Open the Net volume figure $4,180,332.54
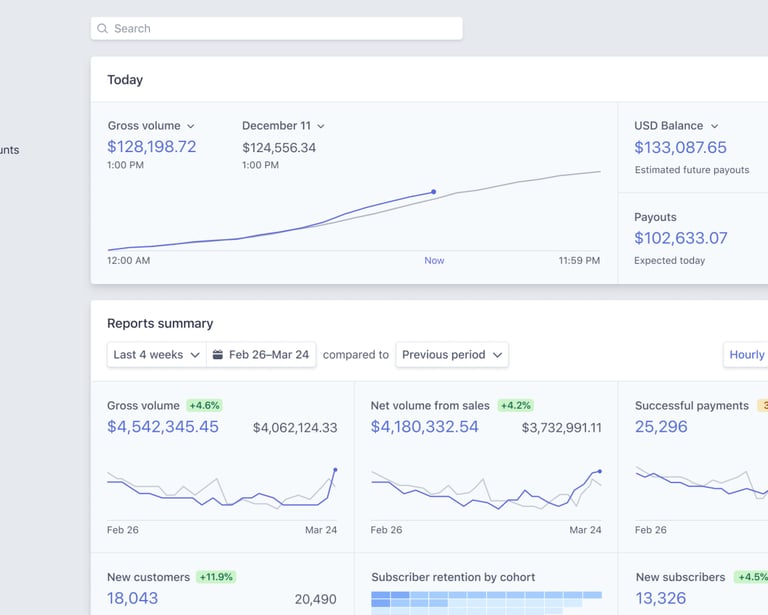 pos(425,427)
